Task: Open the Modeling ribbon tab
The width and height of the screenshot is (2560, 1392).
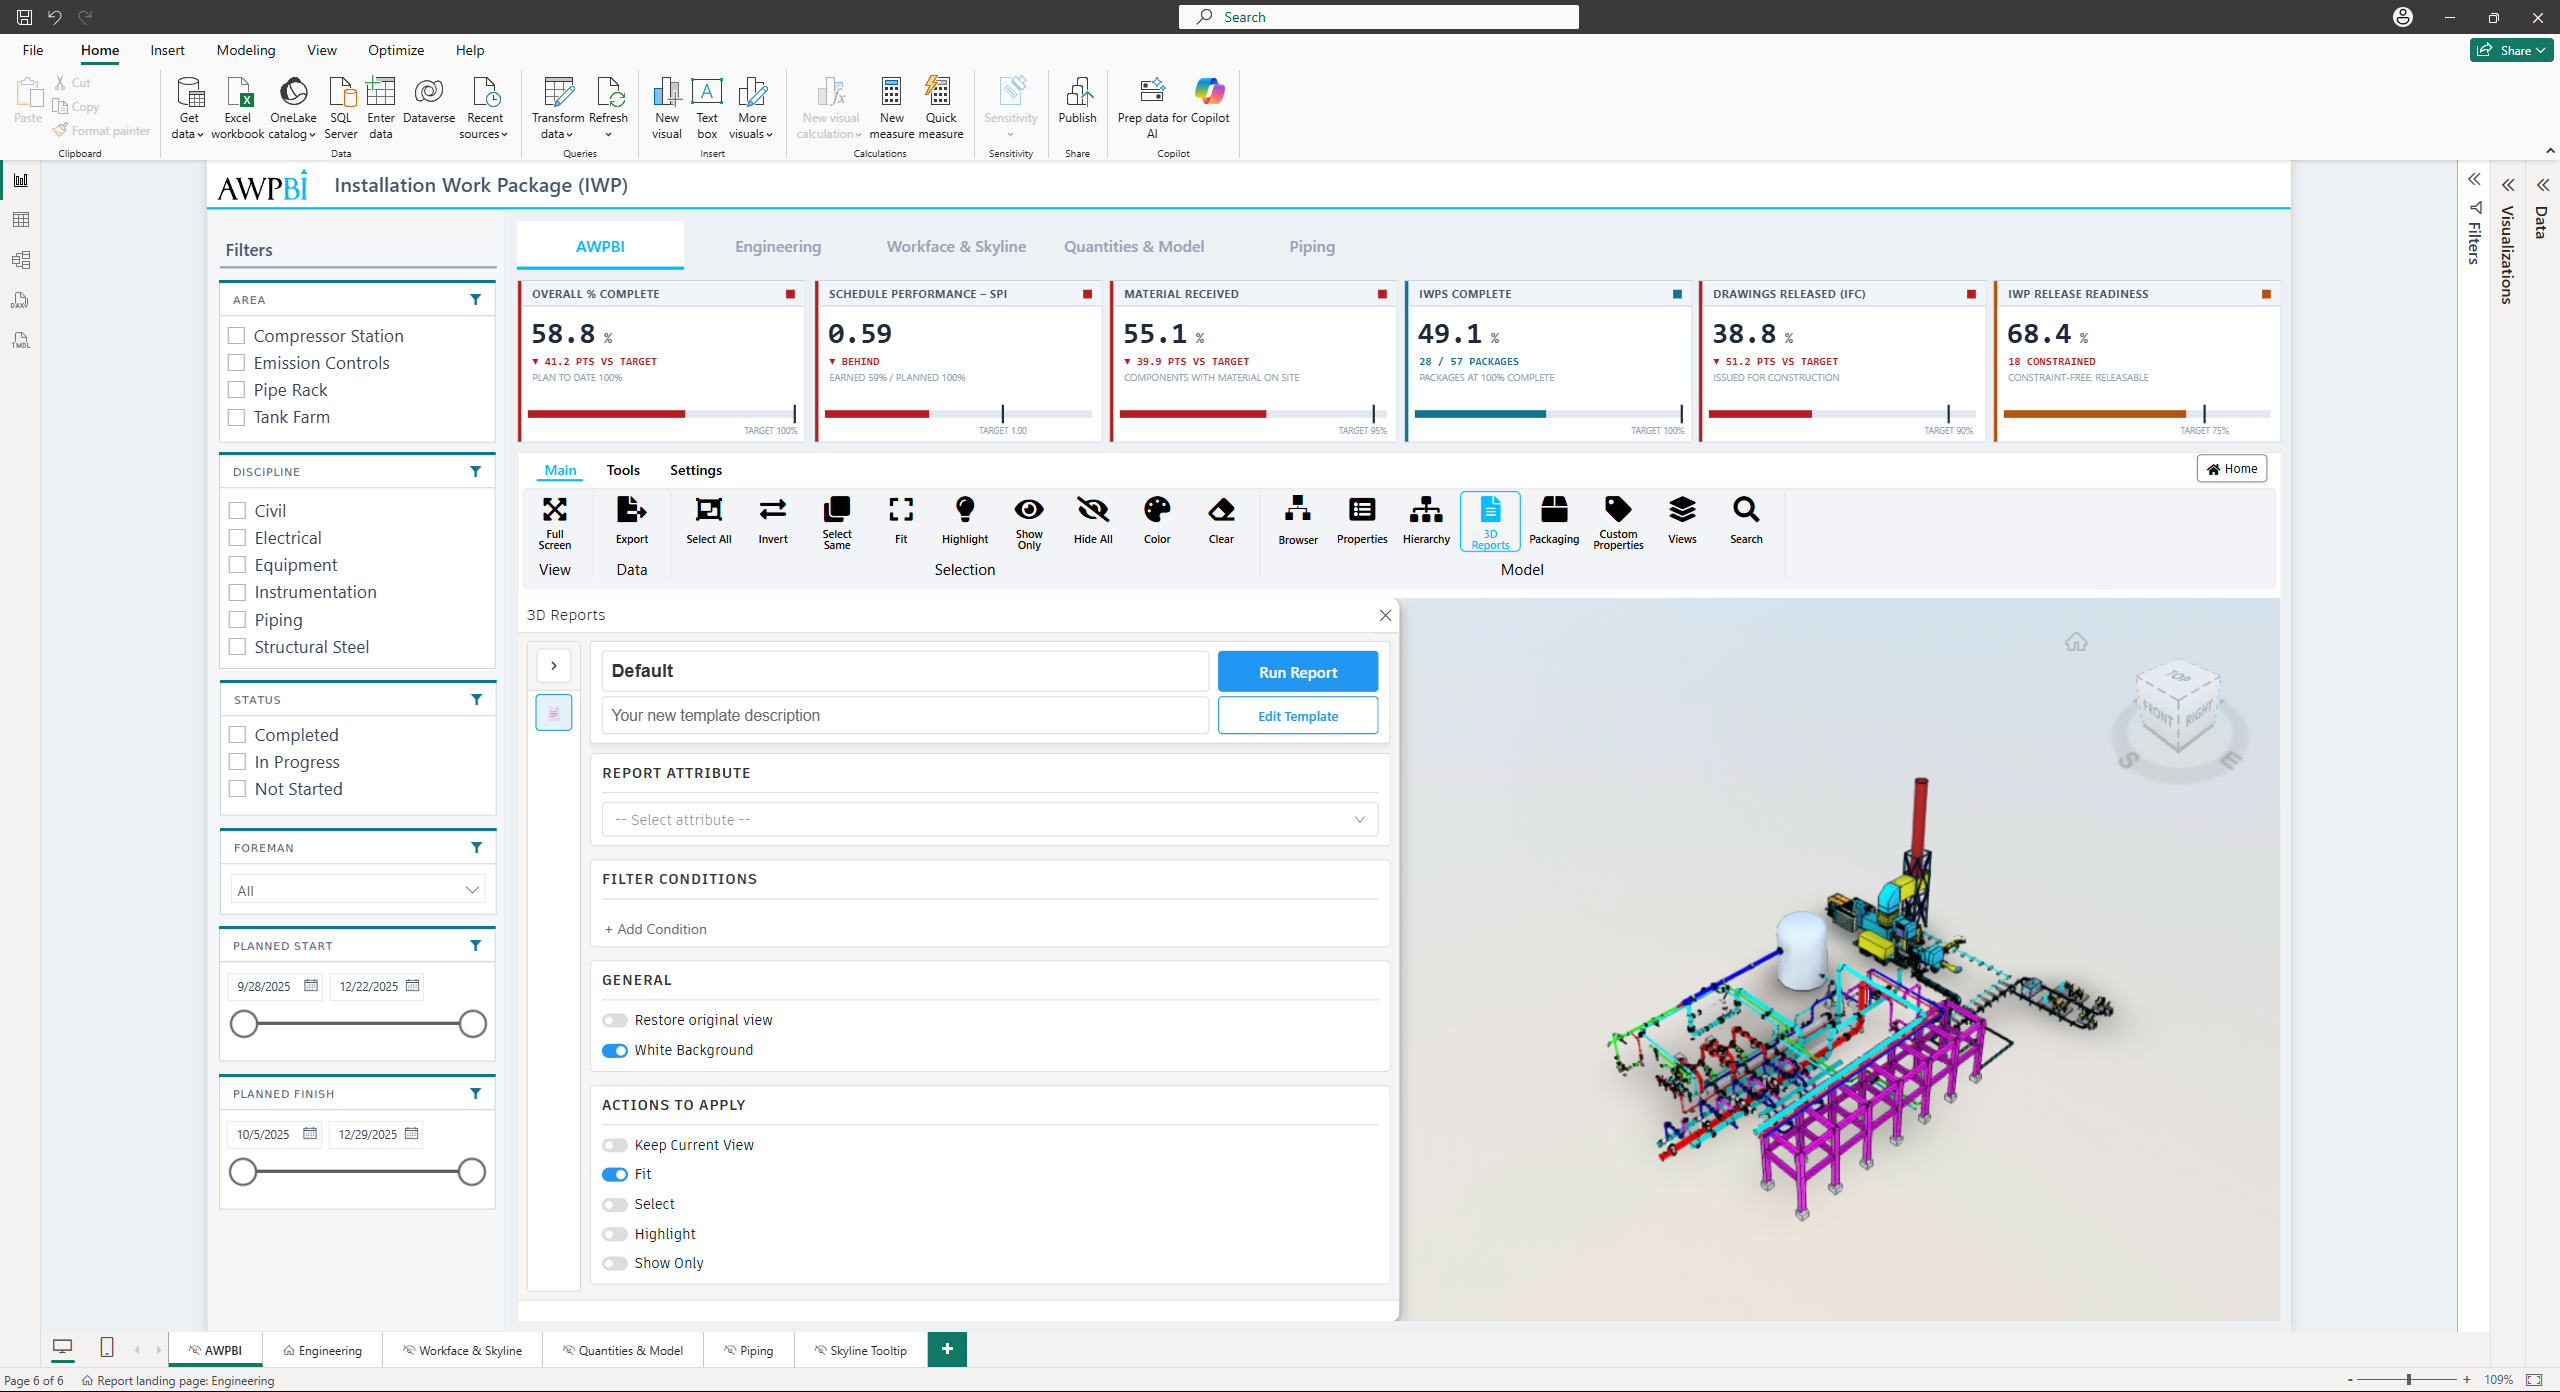Action: click(x=245, y=50)
